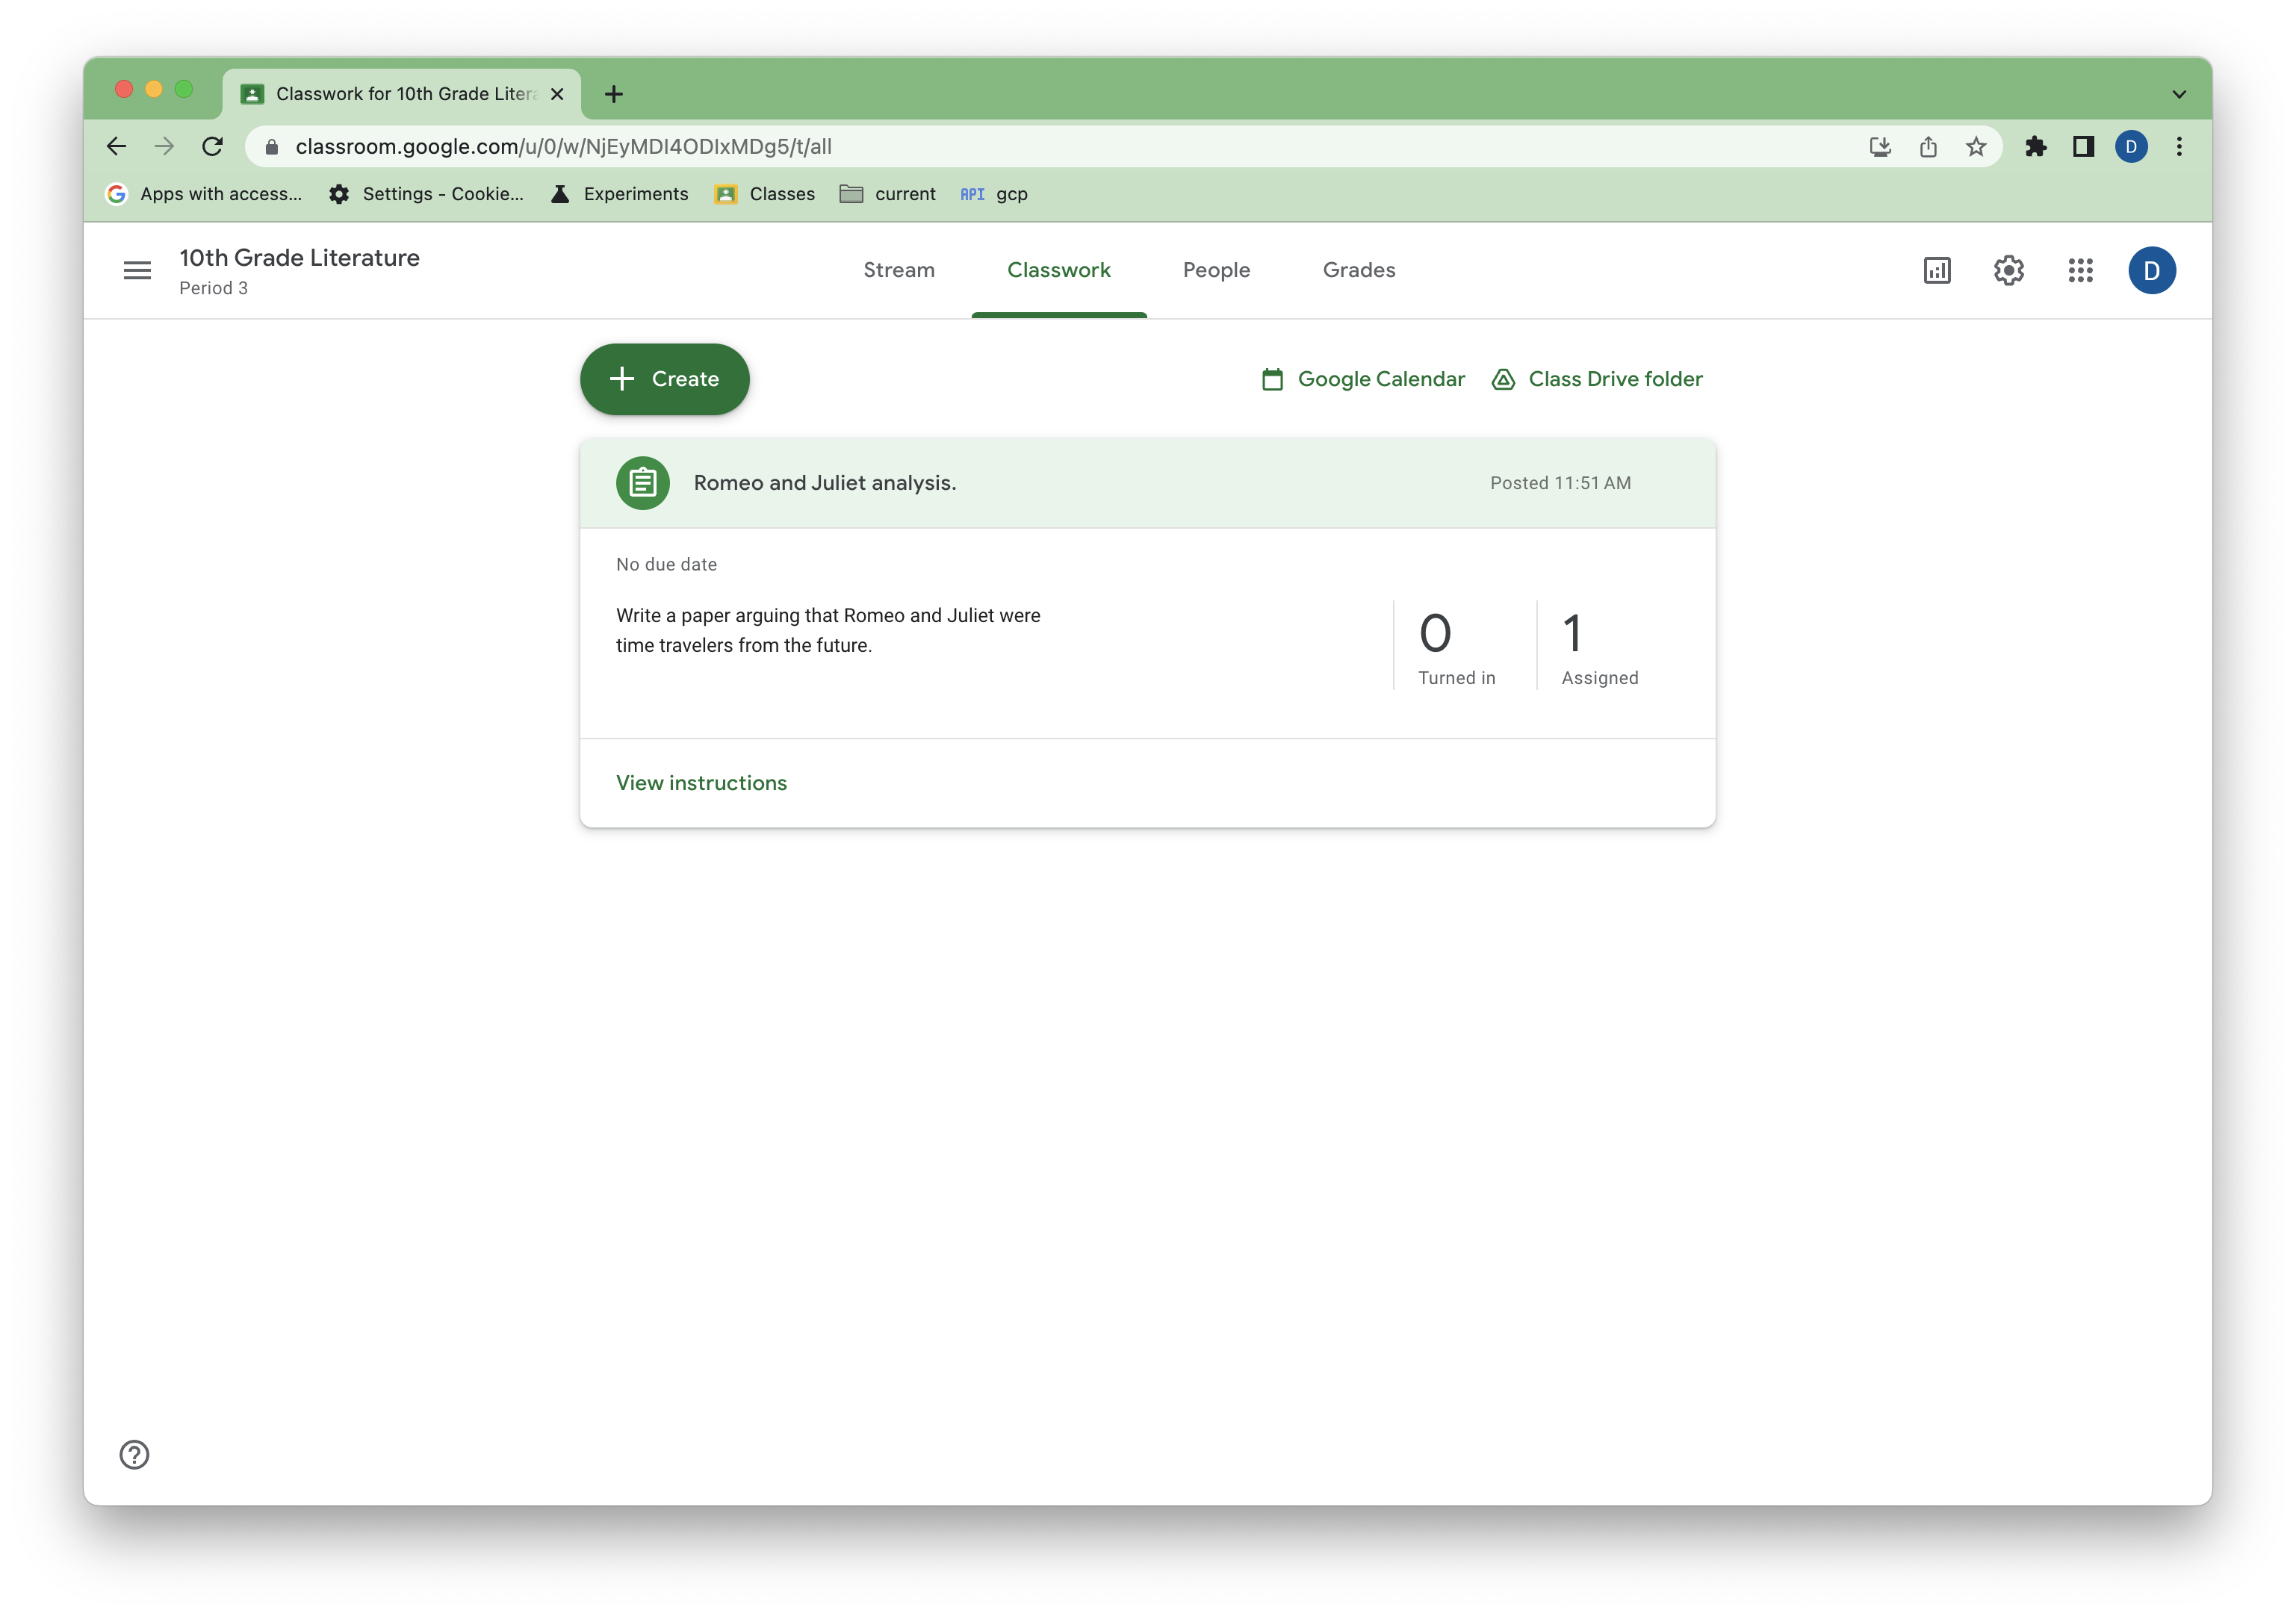The height and width of the screenshot is (1616, 2296).
Task: Click the Romeo and Juliet analysis assignment
Action: (x=824, y=482)
